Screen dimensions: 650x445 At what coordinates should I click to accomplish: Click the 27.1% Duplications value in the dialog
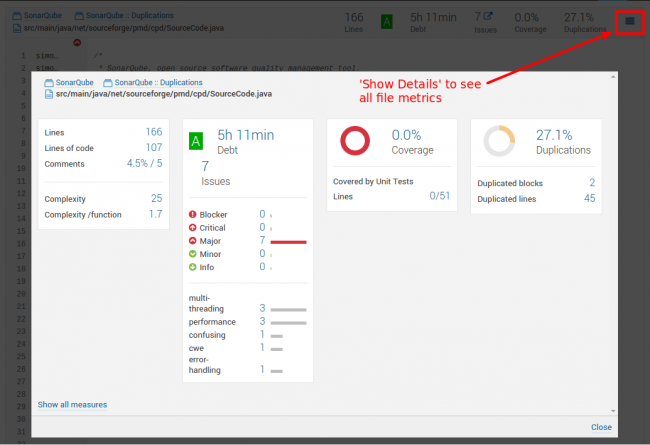pos(554,135)
